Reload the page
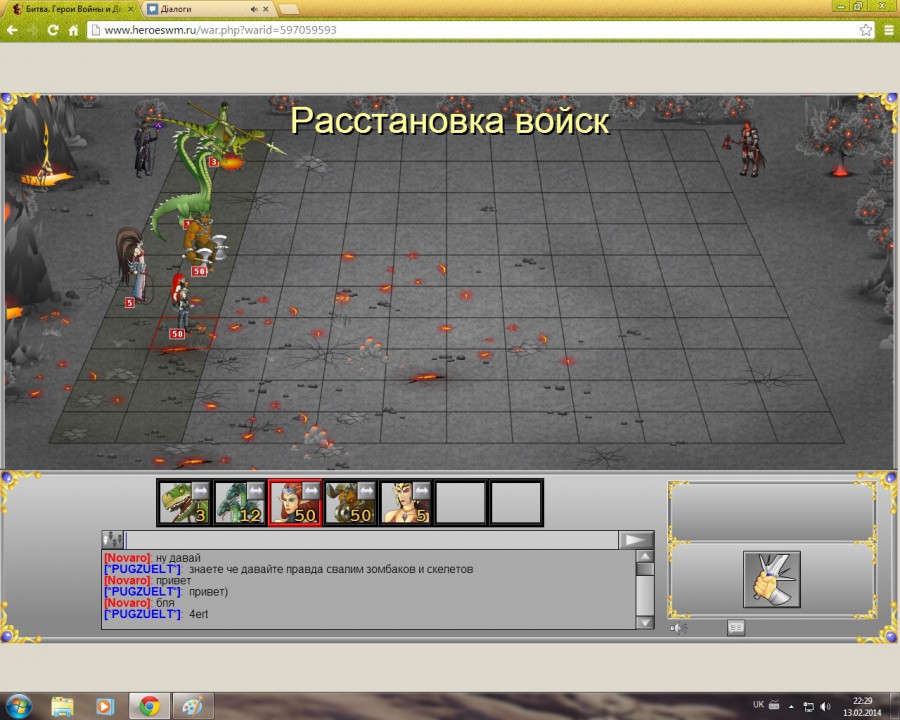The height and width of the screenshot is (720, 900). pos(52,30)
